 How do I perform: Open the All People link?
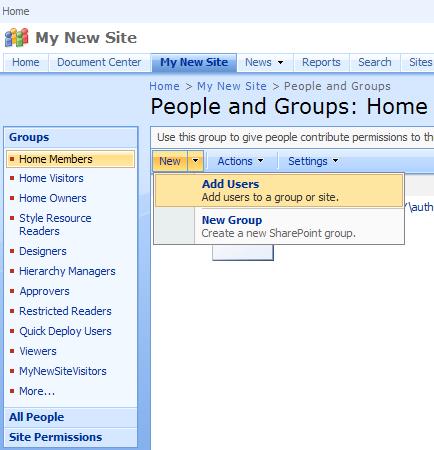click(37, 417)
